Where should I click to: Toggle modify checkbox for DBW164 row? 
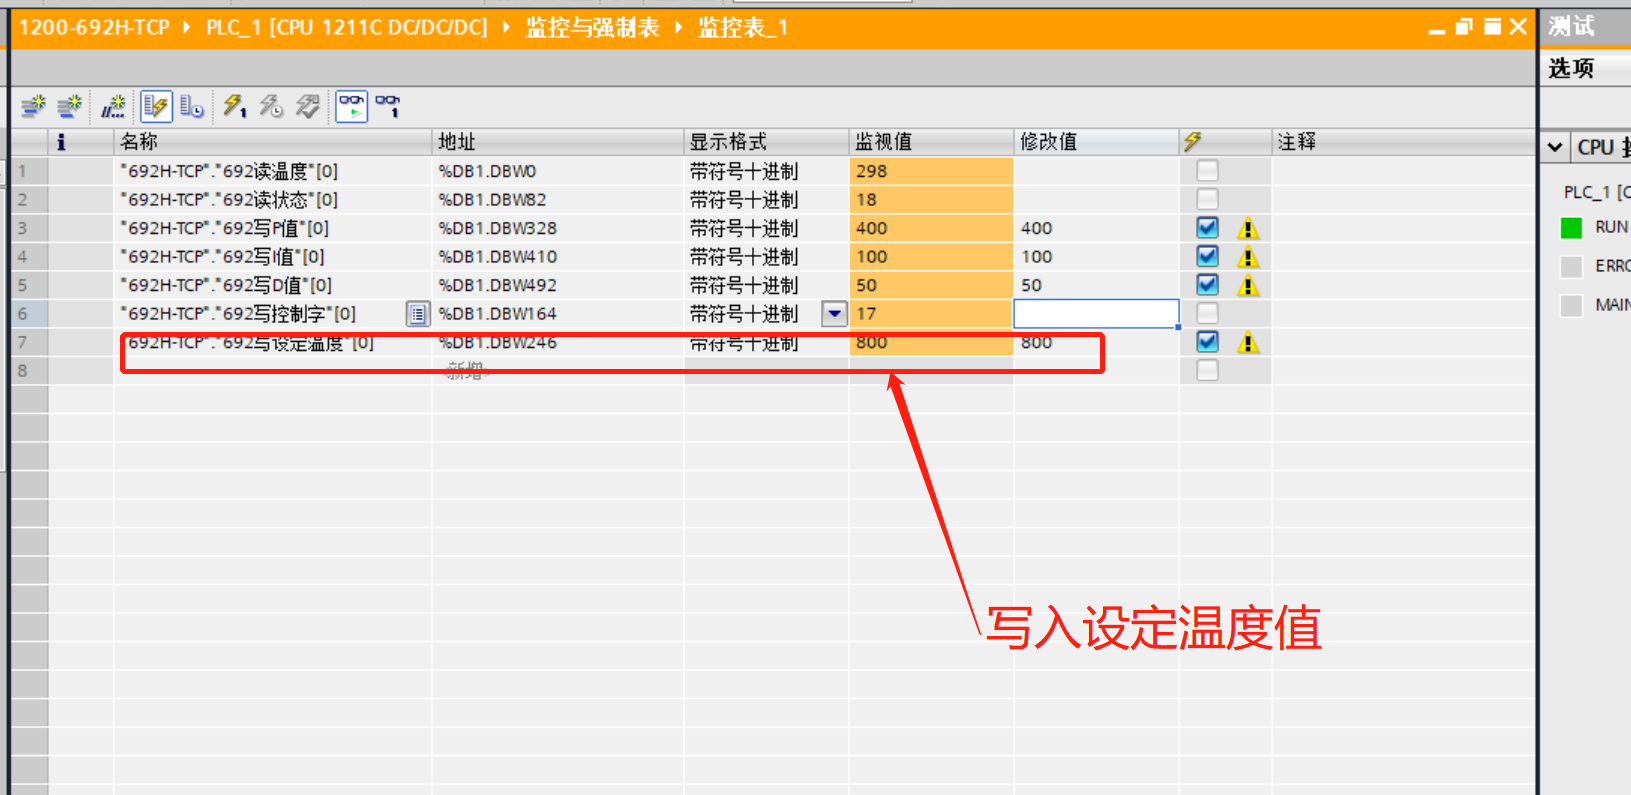pyautogui.click(x=1207, y=313)
